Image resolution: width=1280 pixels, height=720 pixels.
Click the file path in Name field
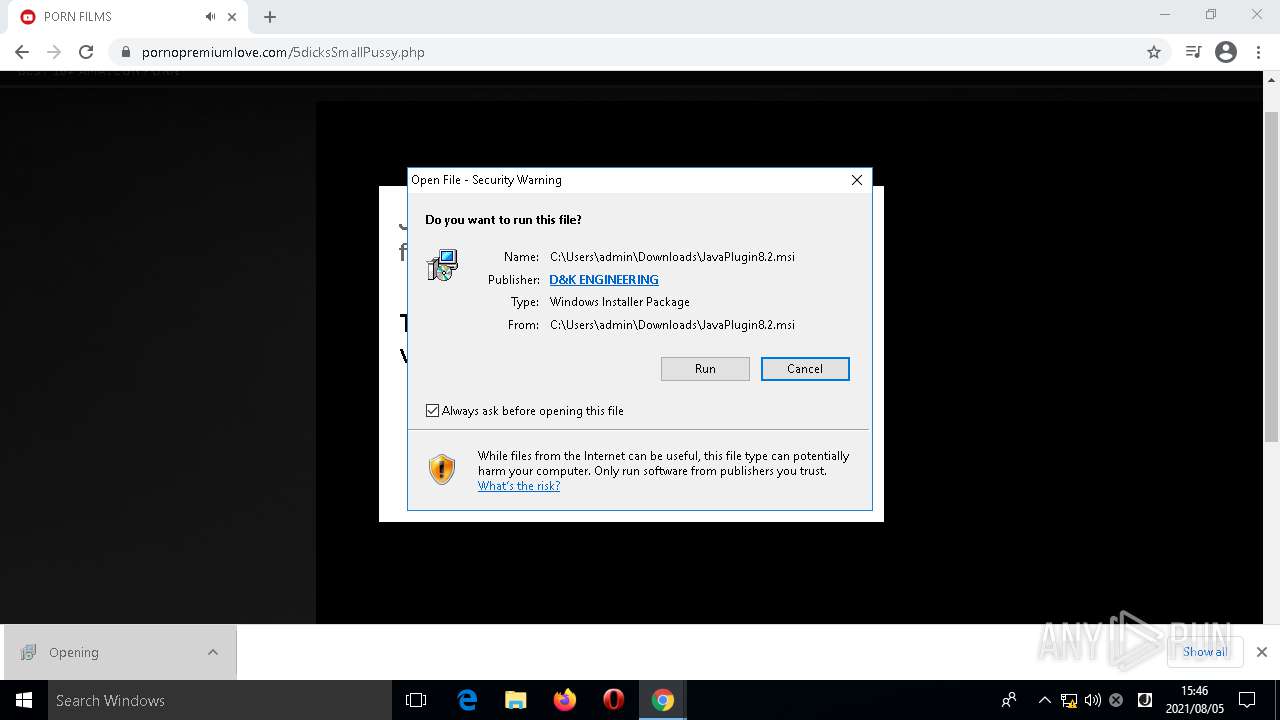[672, 257]
